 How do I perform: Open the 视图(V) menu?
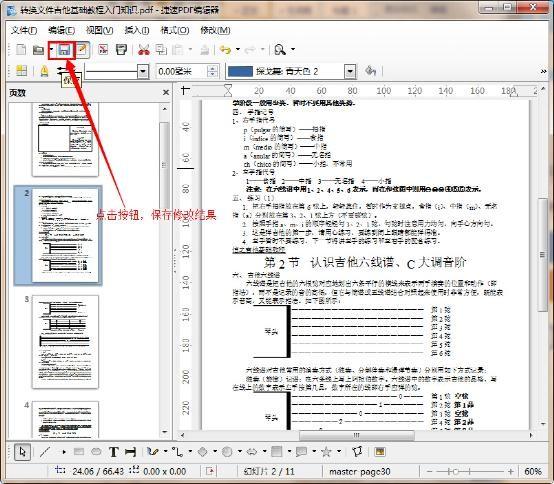click(x=100, y=31)
